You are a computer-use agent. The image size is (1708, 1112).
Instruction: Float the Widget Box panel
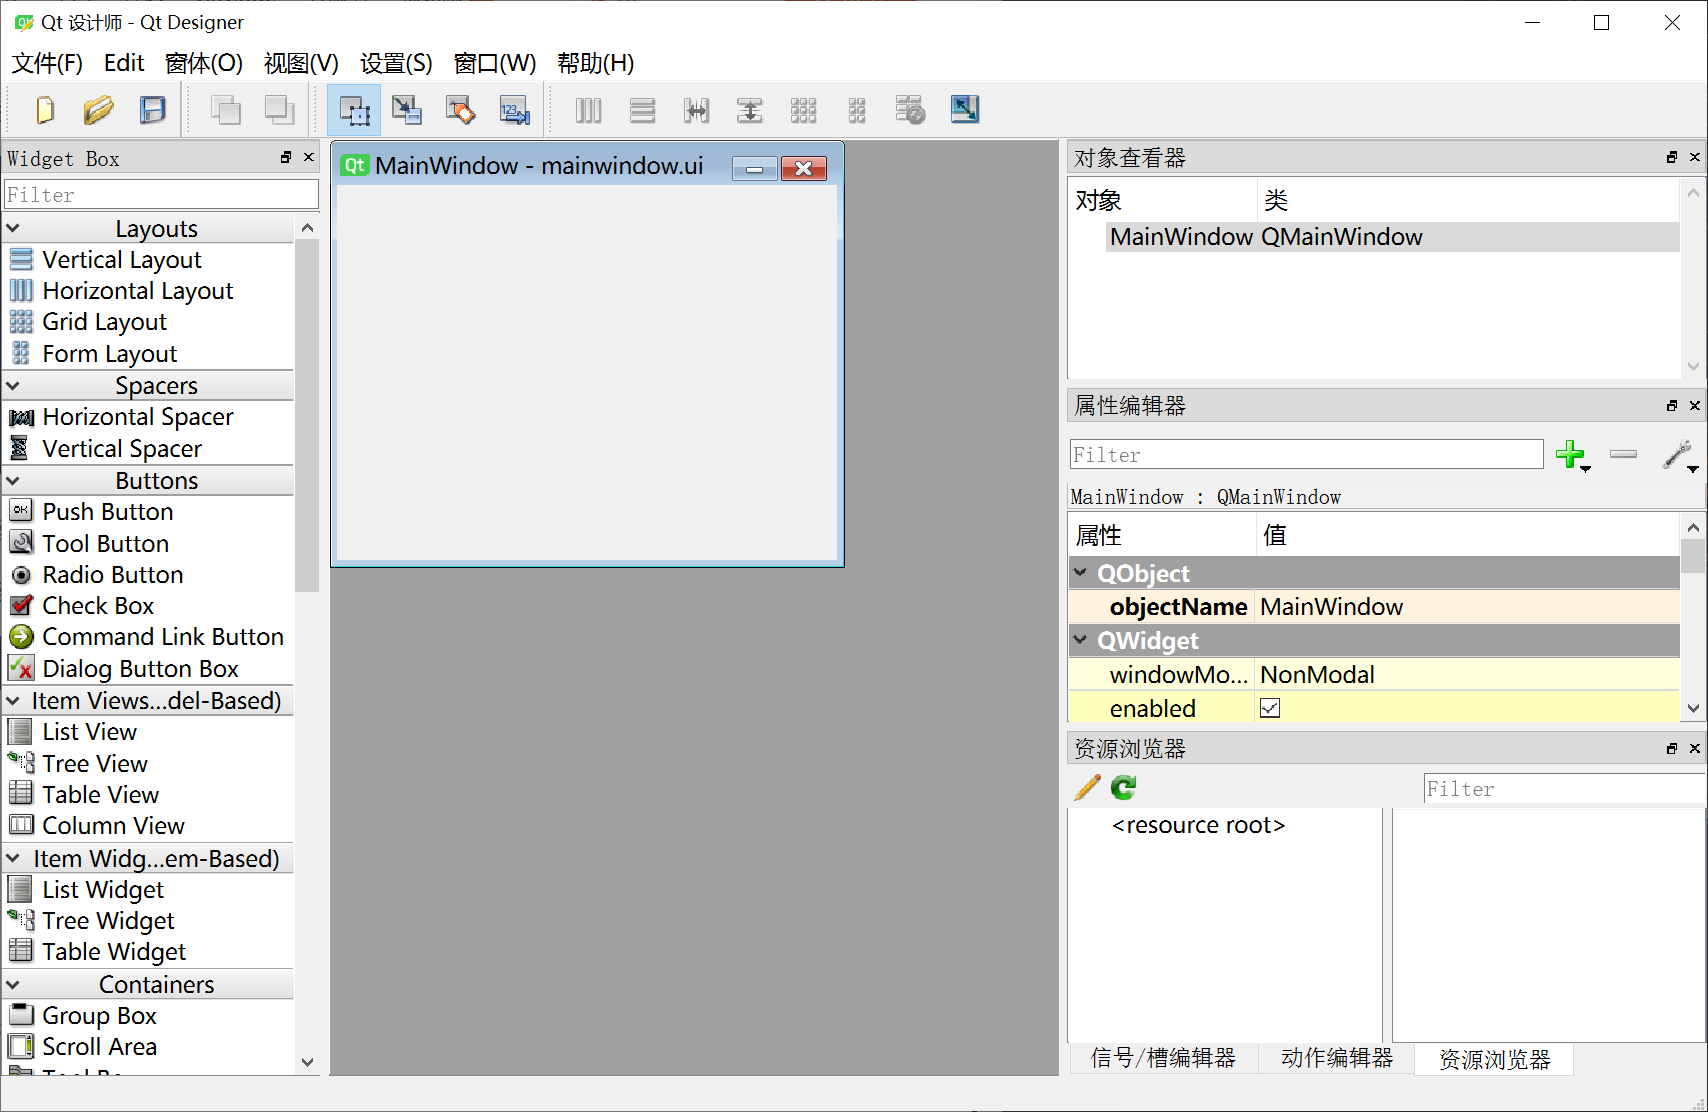(286, 158)
